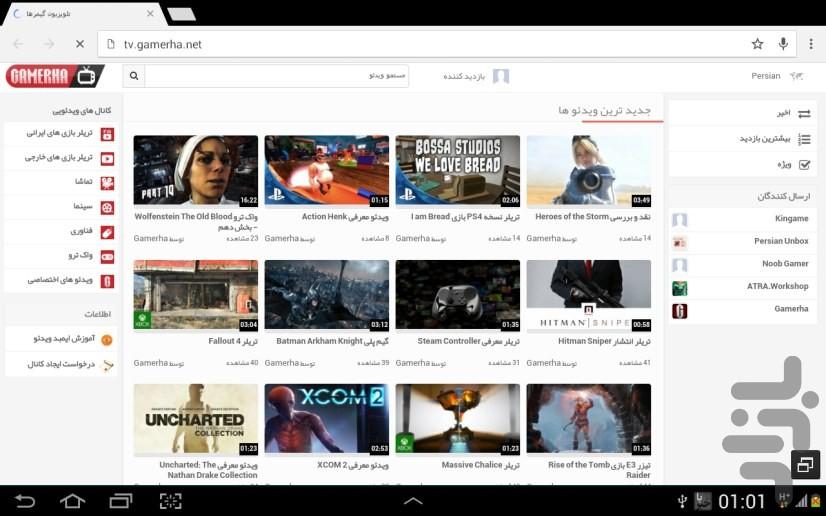Stop page loading with X button
The width and height of the screenshot is (826, 516).
pyautogui.click(x=80, y=44)
